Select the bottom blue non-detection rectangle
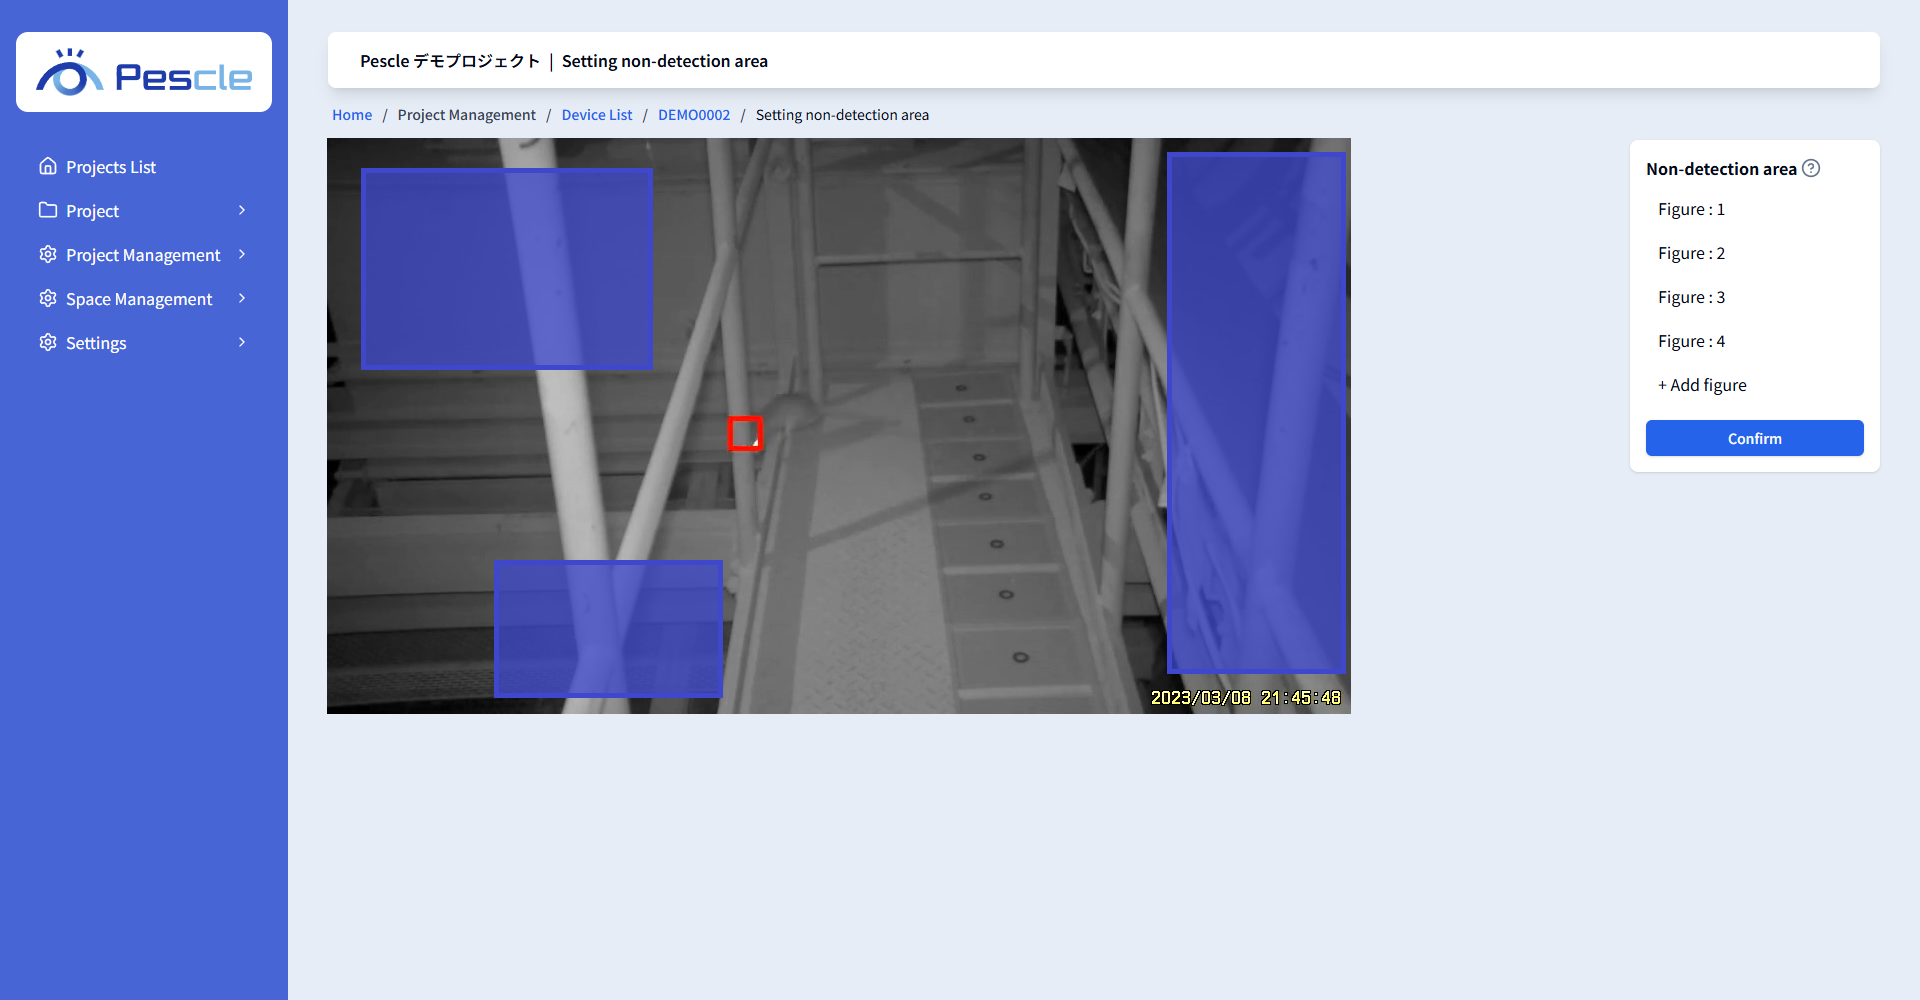This screenshot has height=1000, width=1920. 608,629
